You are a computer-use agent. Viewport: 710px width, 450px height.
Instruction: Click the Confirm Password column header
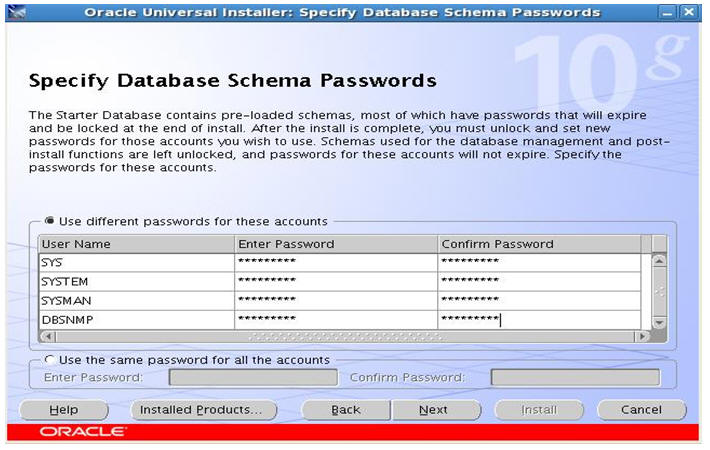538,244
